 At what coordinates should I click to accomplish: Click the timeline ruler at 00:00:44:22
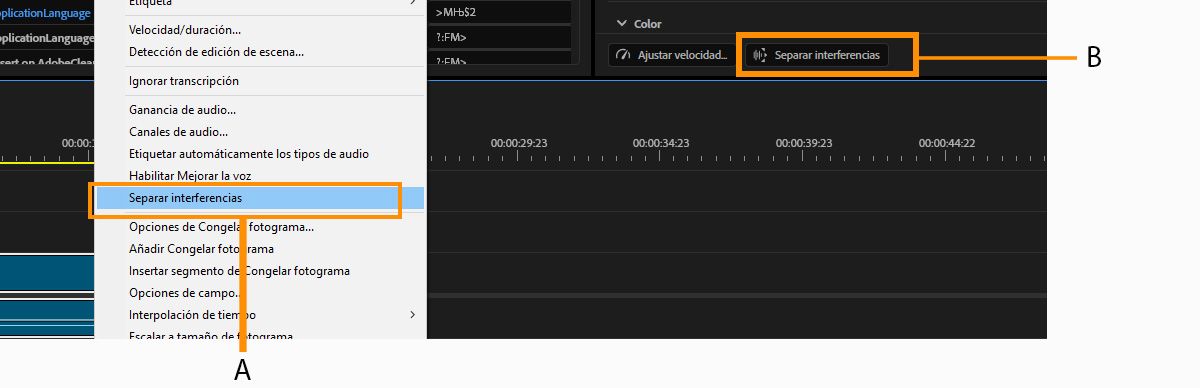(947, 143)
